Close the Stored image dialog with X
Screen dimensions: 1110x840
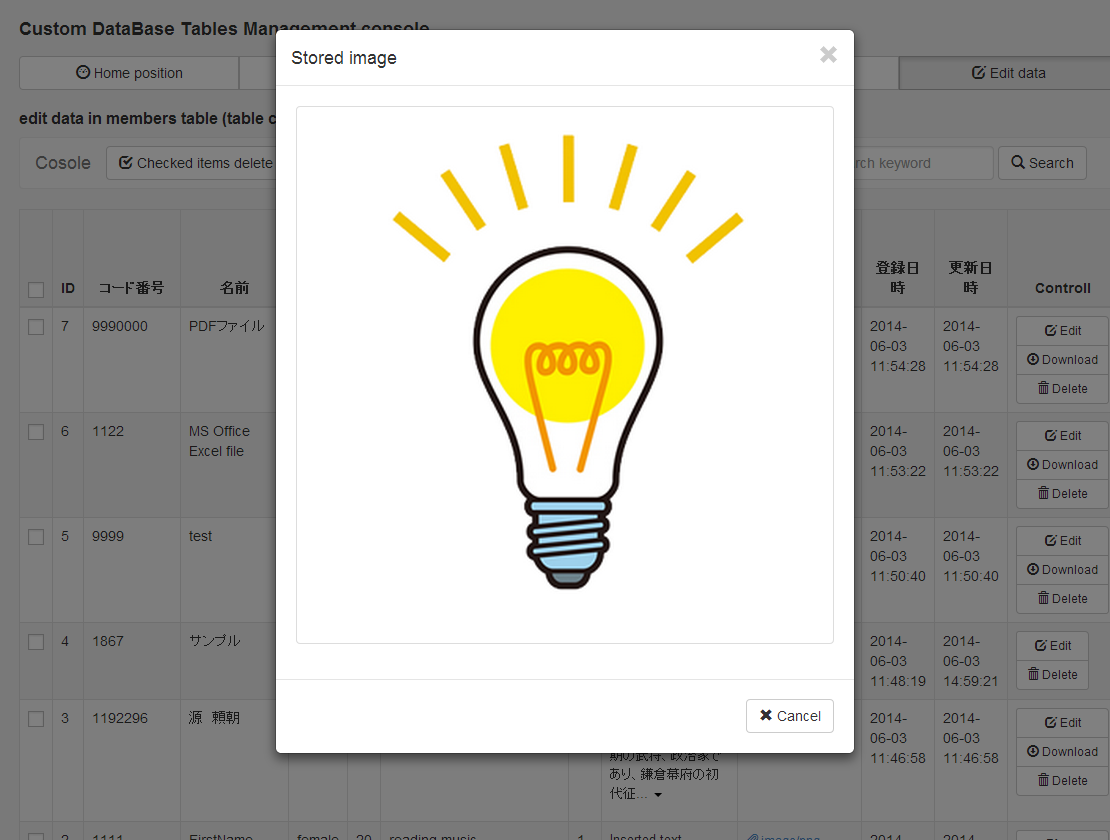828,56
